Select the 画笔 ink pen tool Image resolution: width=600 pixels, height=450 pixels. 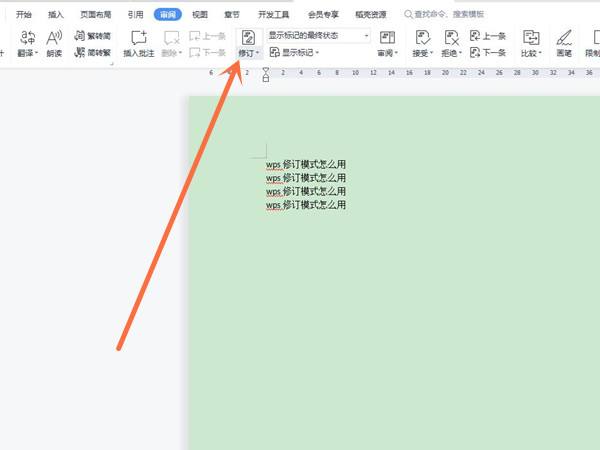click(x=564, y=44)
